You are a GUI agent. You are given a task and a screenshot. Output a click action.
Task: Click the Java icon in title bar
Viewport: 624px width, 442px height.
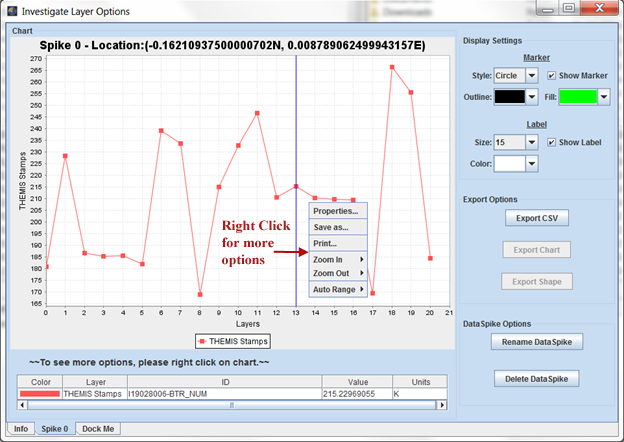pos(11,12)
